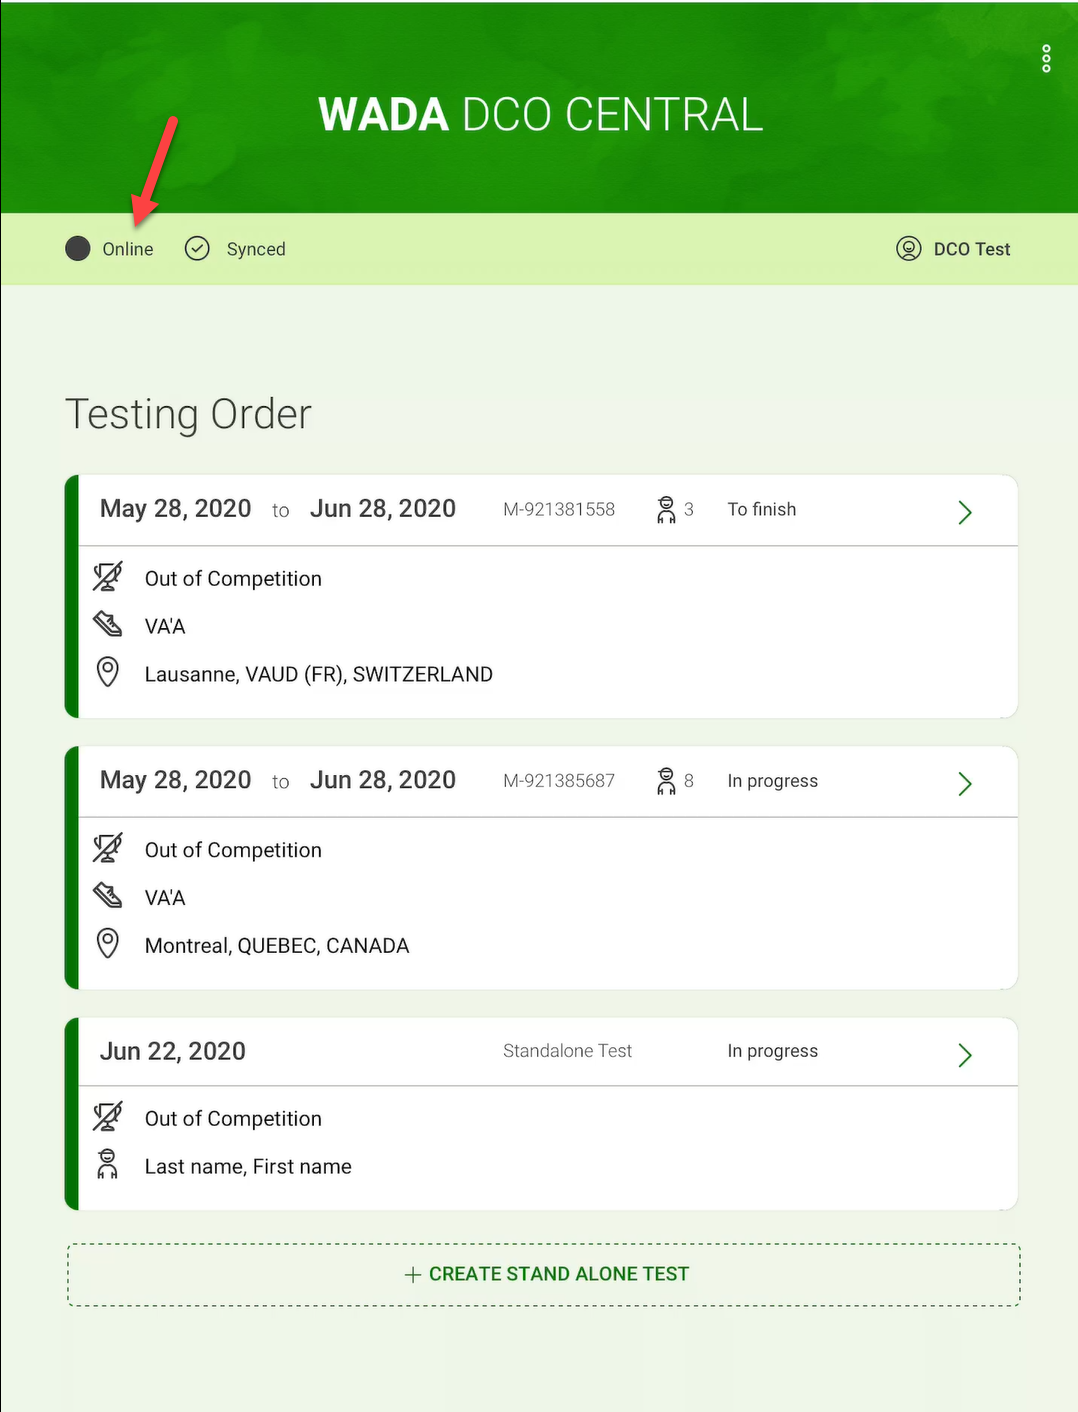Open order M-921385687 using its chevron arrow
The height and width of the screenshot is (1412, 1078).
point(965,783)
